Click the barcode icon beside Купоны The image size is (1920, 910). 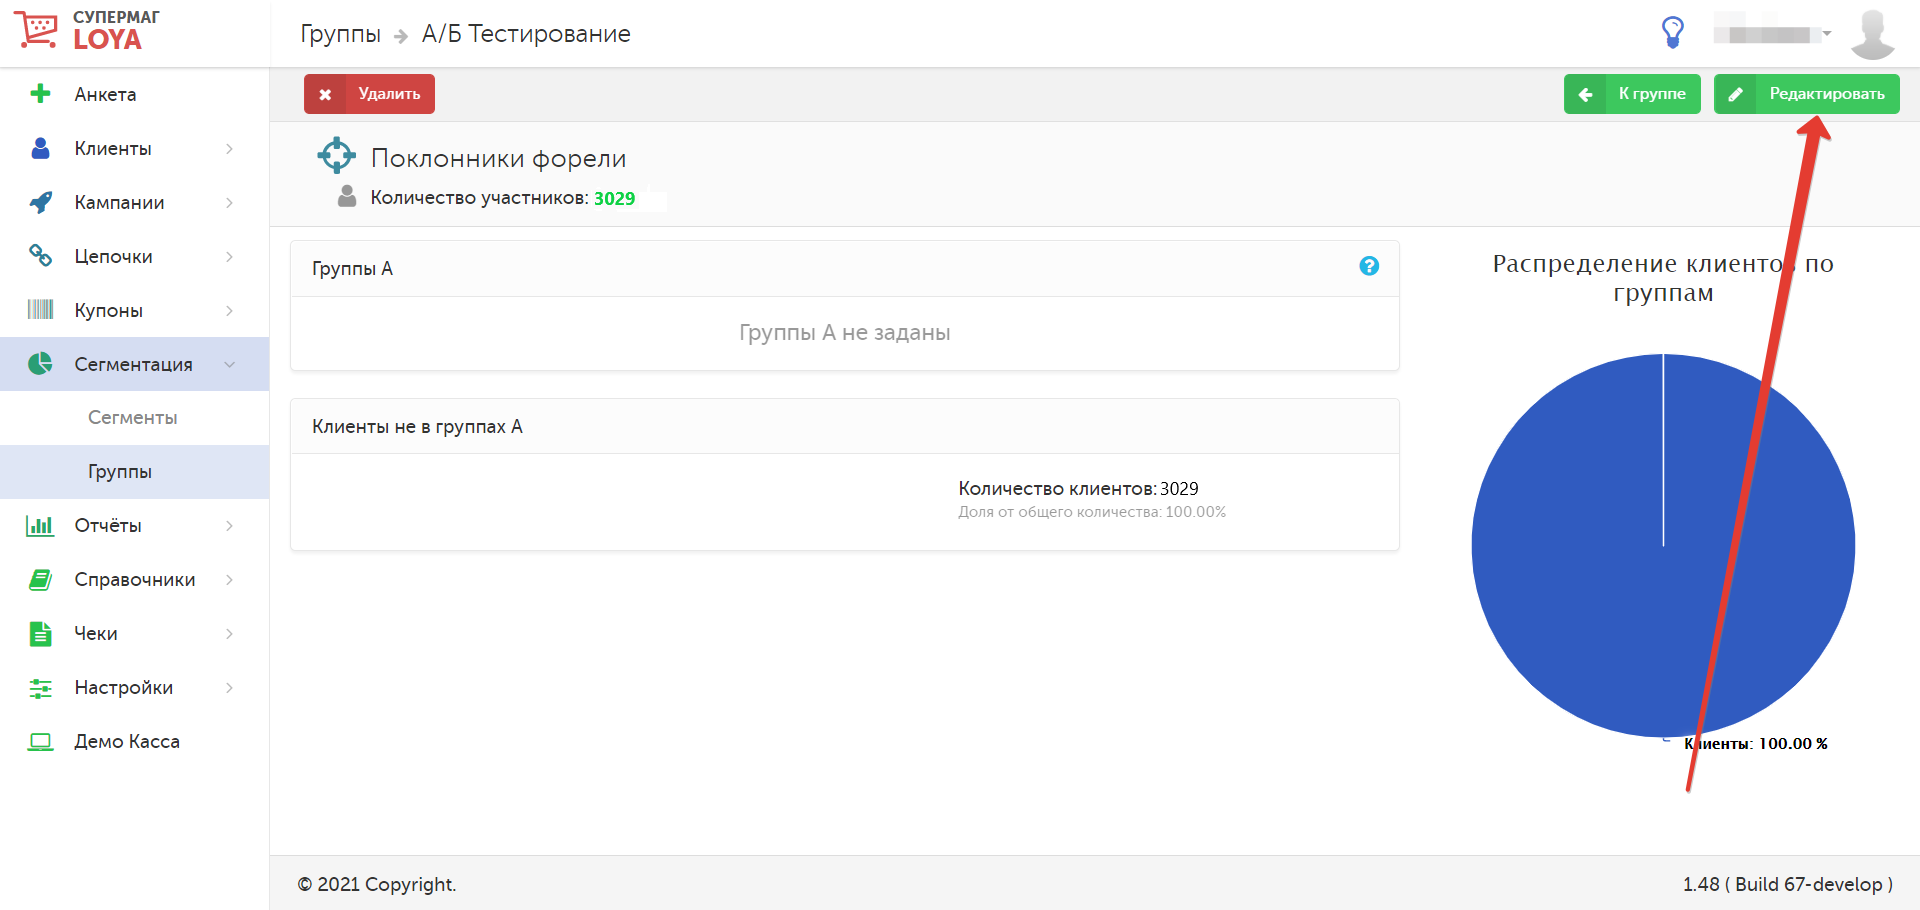coord(40,310)
